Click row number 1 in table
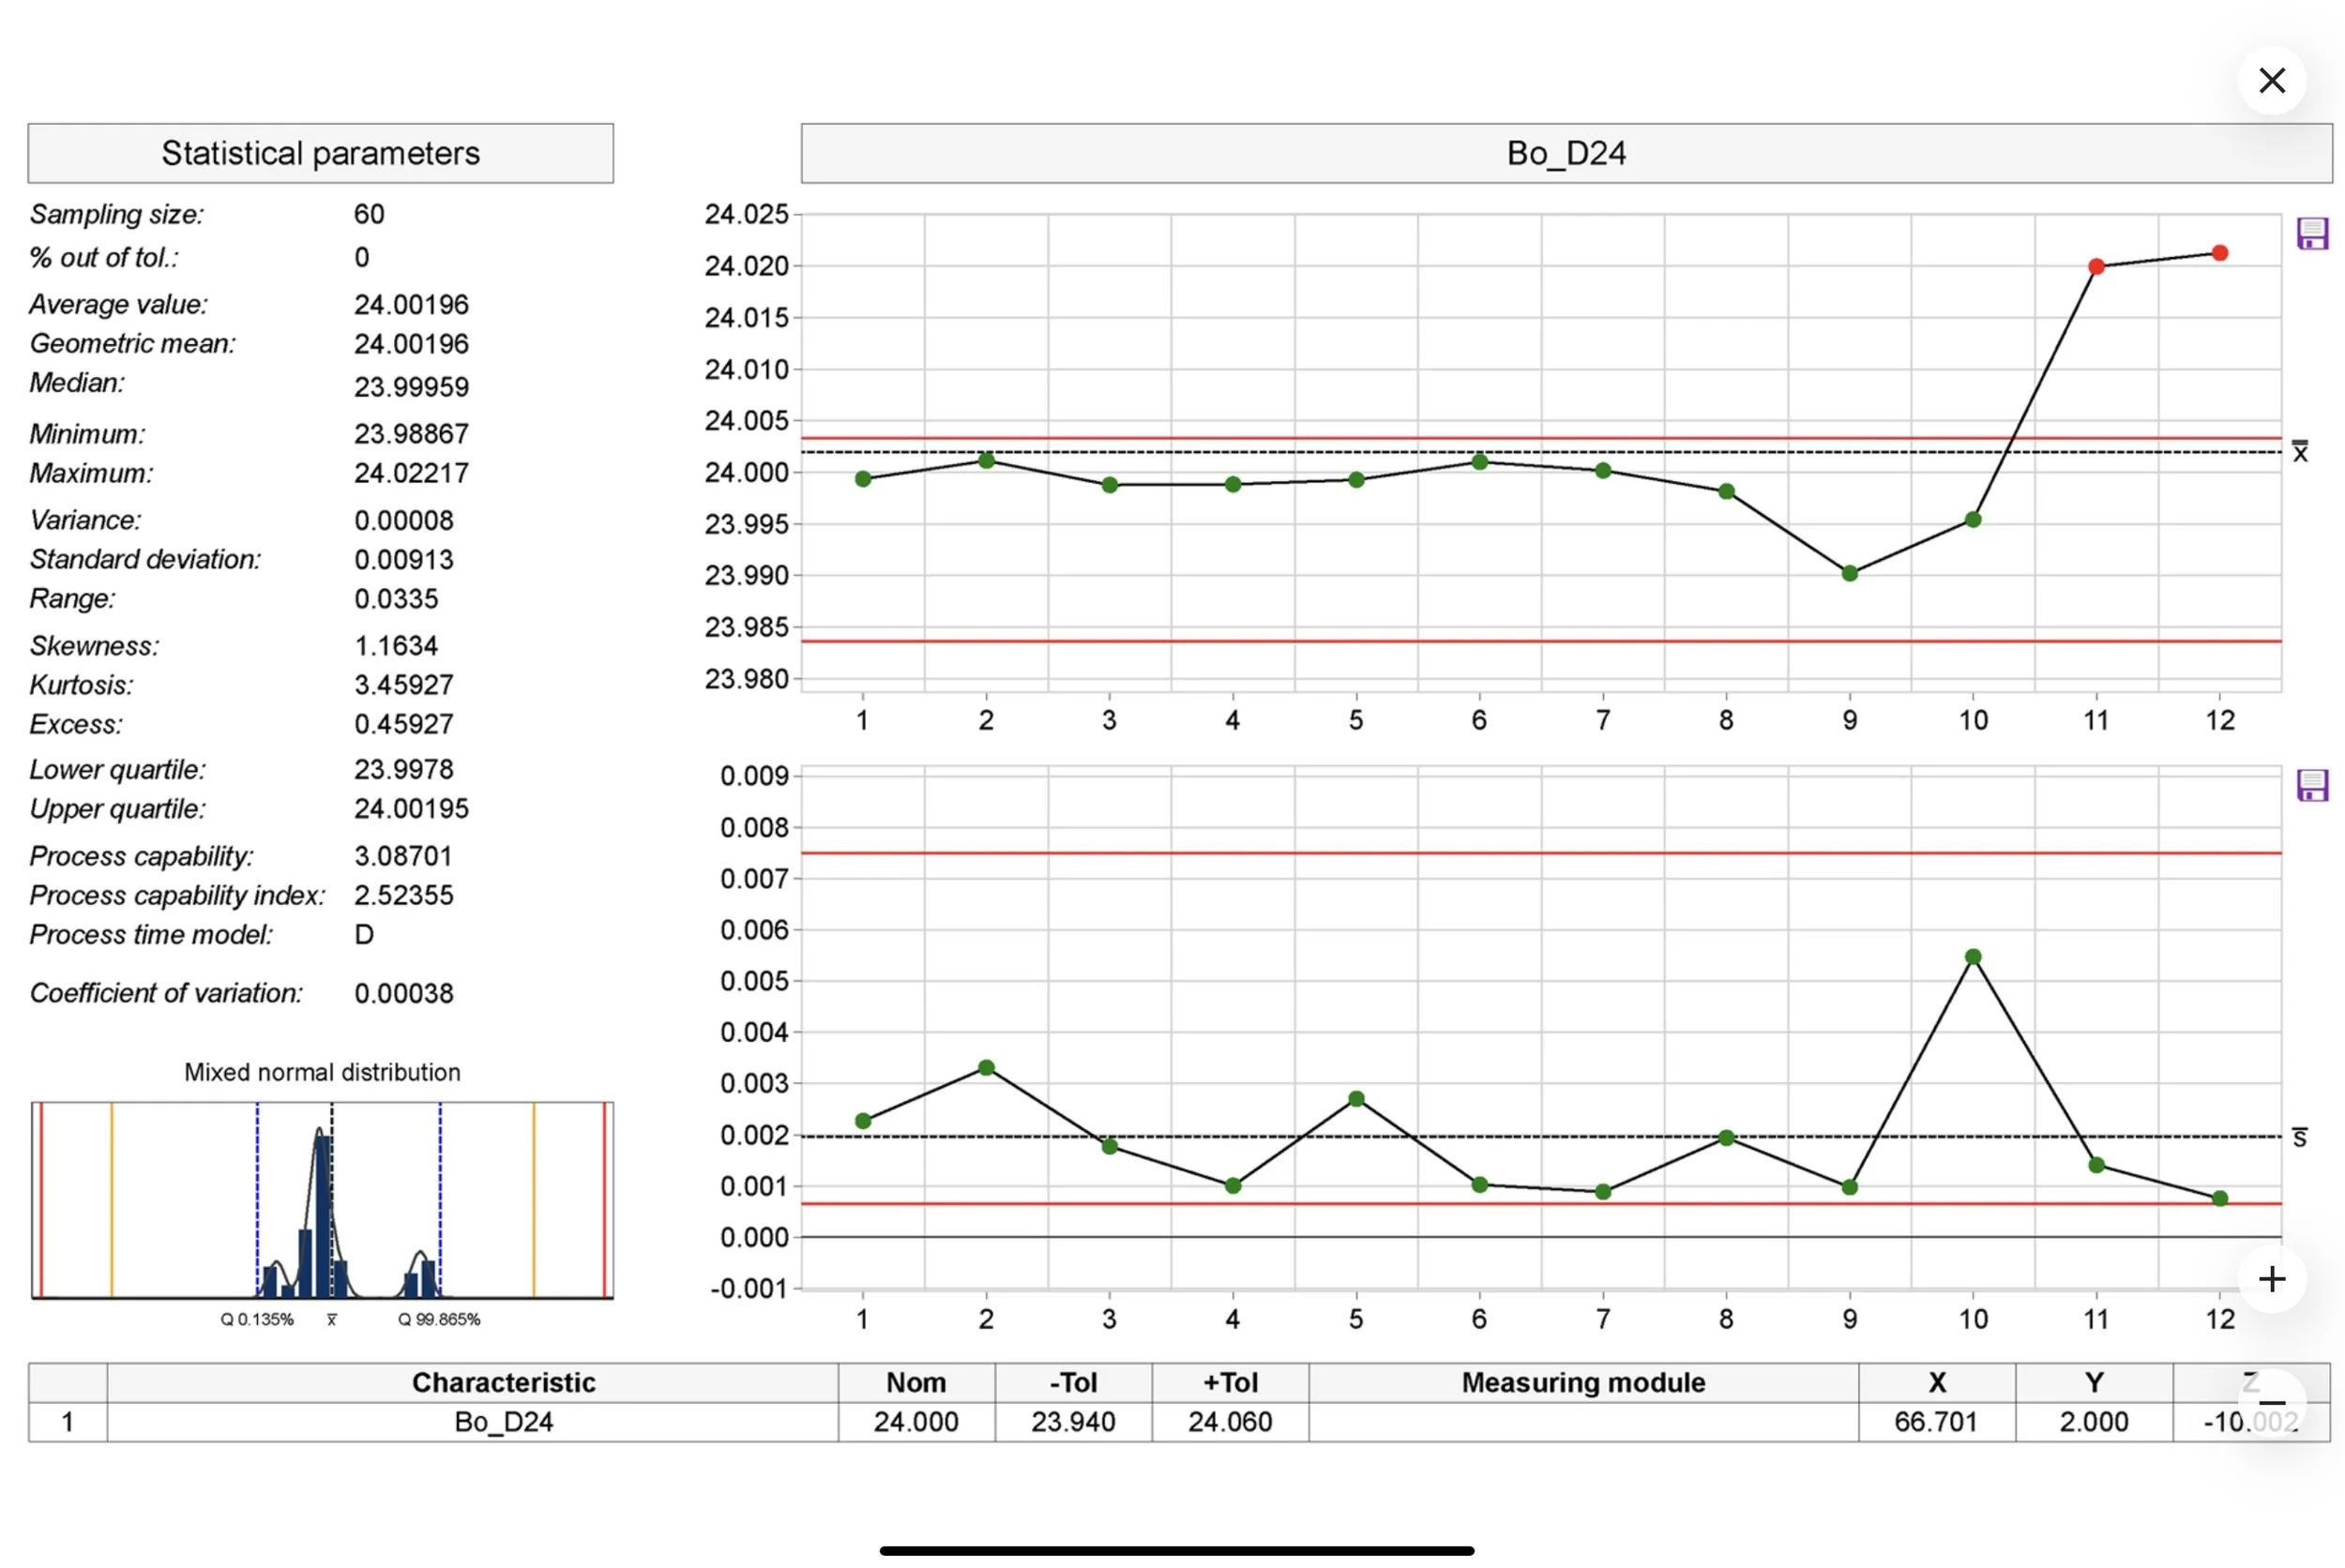Screen dimensions: 2345x1568 tap(67, 1421)
